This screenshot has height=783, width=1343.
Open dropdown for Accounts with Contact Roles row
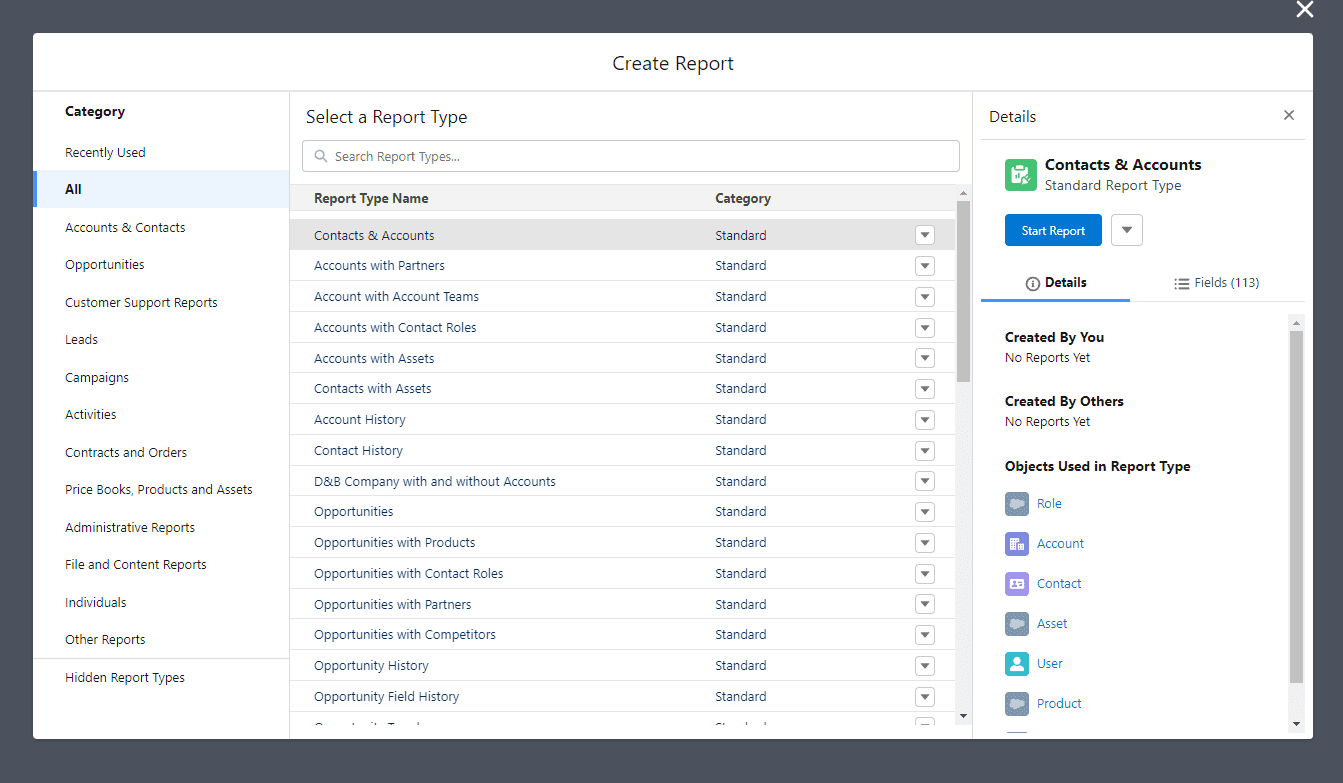925,328
